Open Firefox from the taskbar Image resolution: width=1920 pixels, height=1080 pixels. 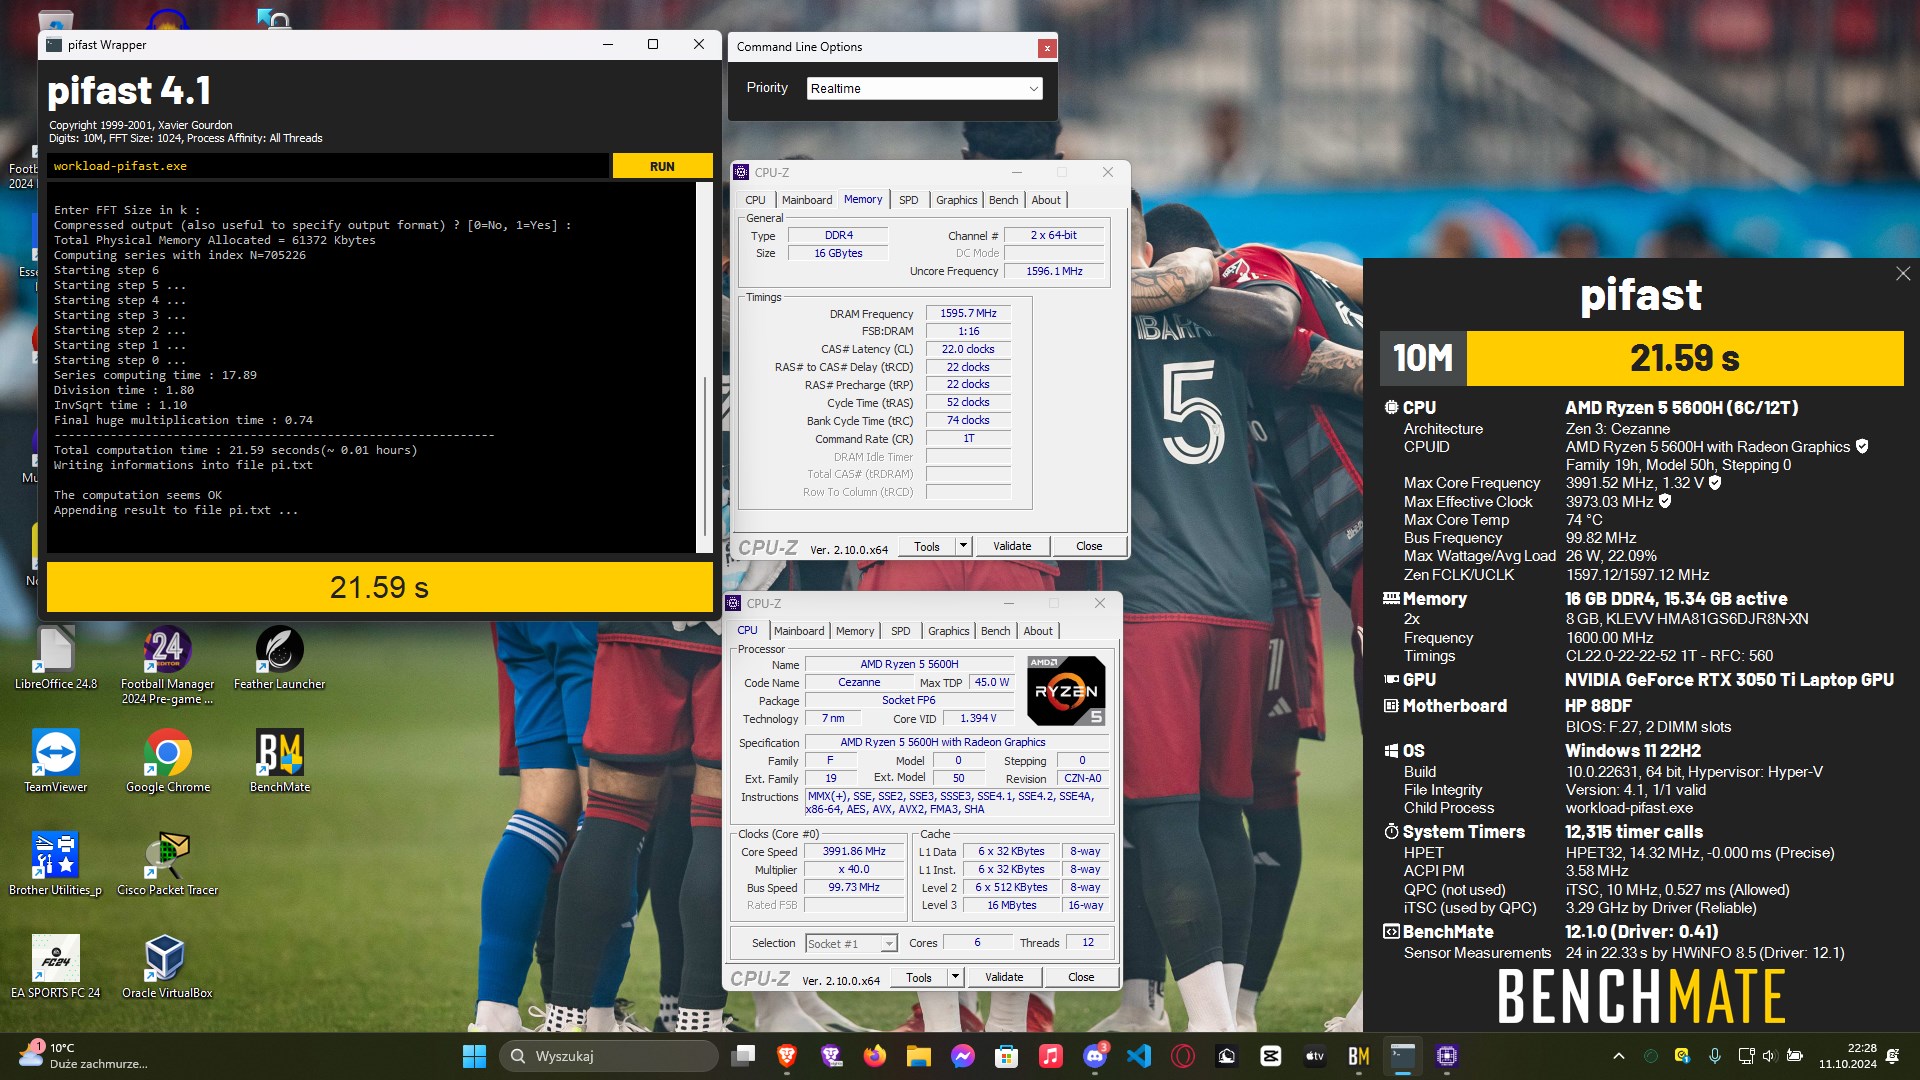click(875, 1056)
